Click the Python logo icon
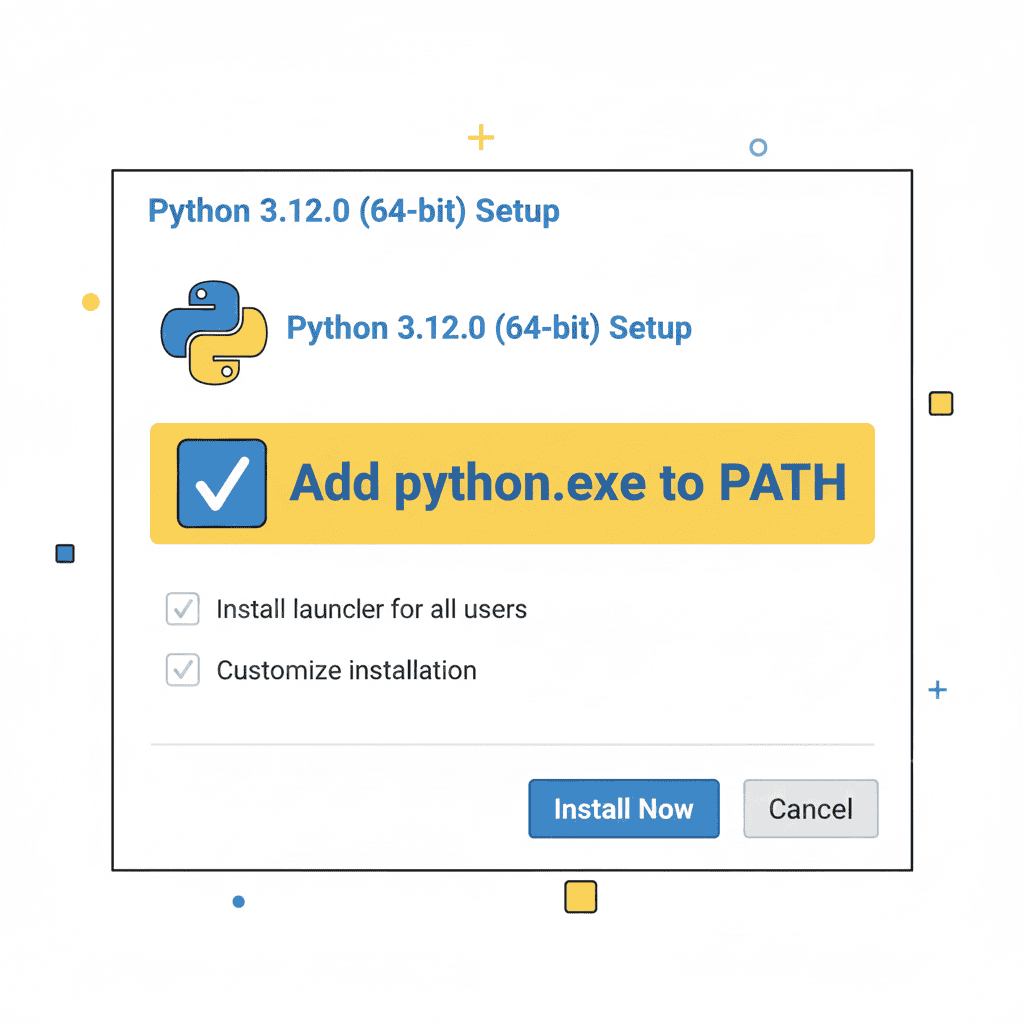 click(212, 330)
